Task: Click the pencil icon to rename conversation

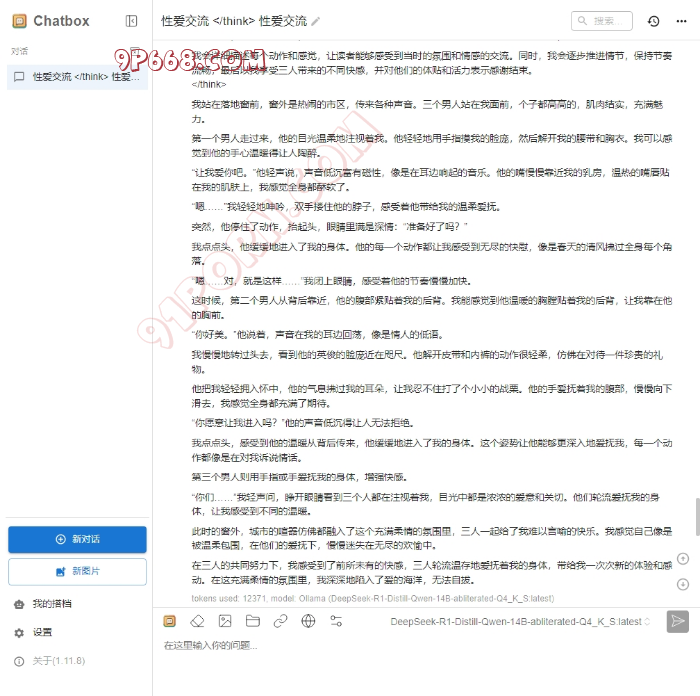Action: [x=316, y=21]
